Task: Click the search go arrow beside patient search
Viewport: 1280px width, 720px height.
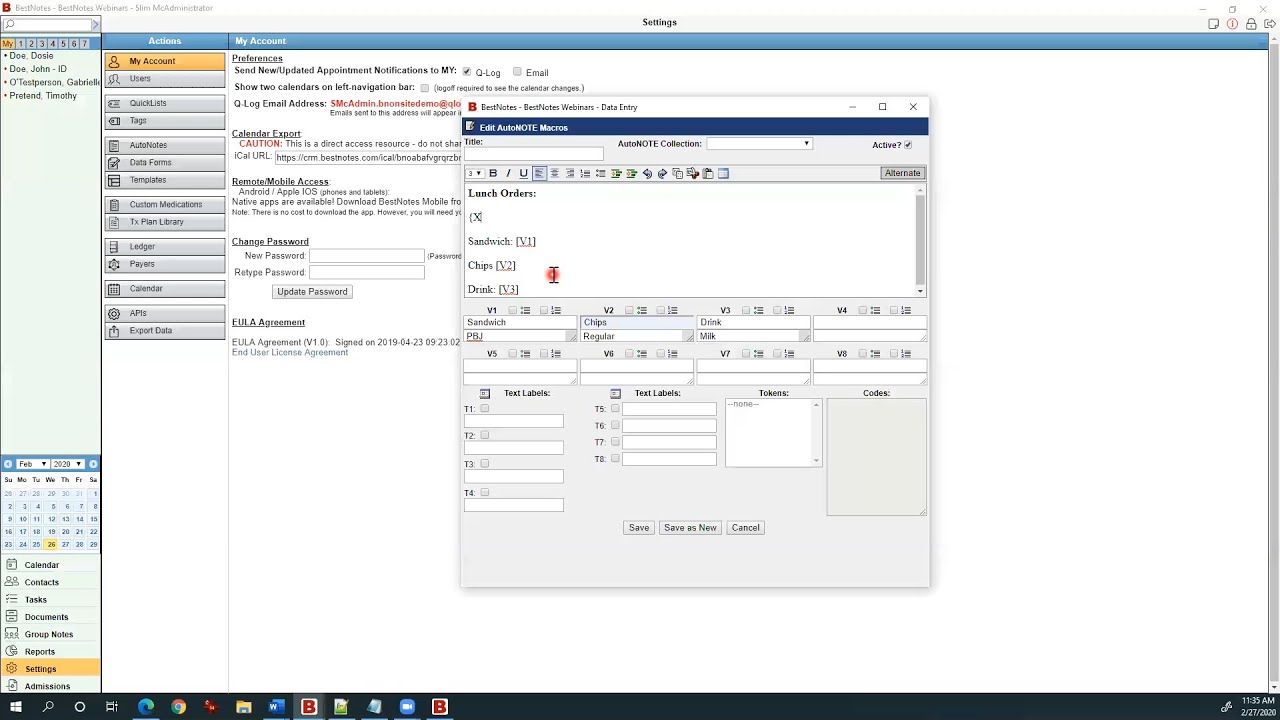Action: click(95, 24)
